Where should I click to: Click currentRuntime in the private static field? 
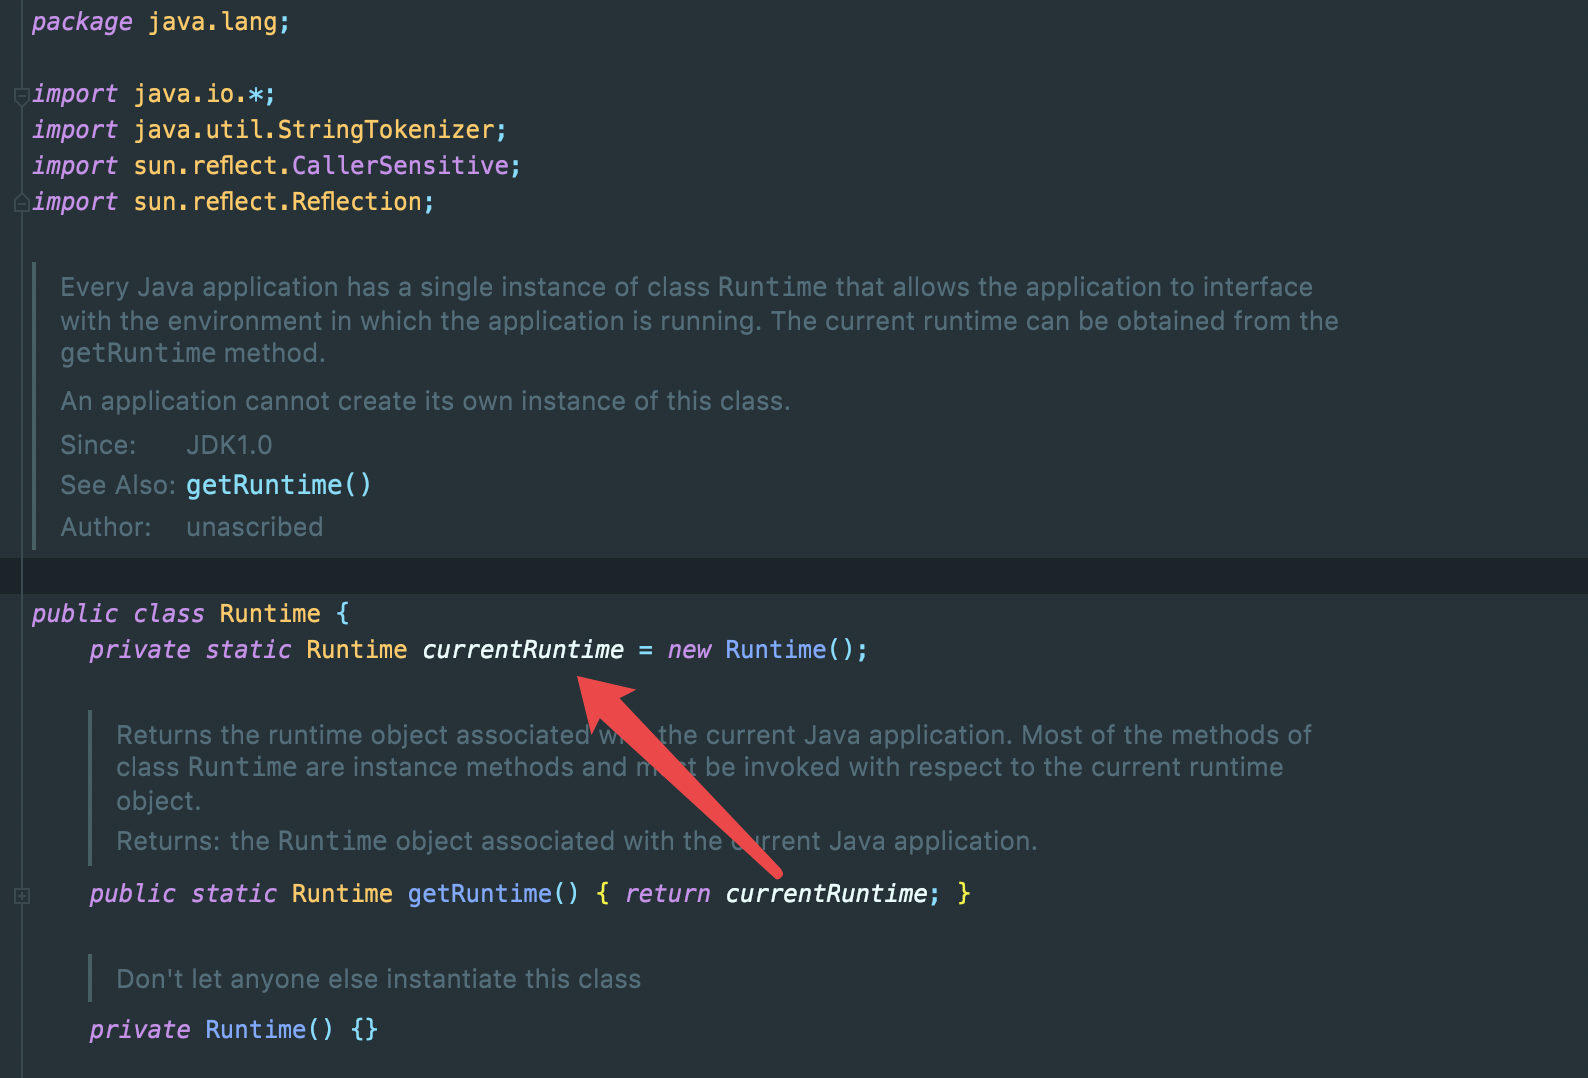tap(523, 650)
